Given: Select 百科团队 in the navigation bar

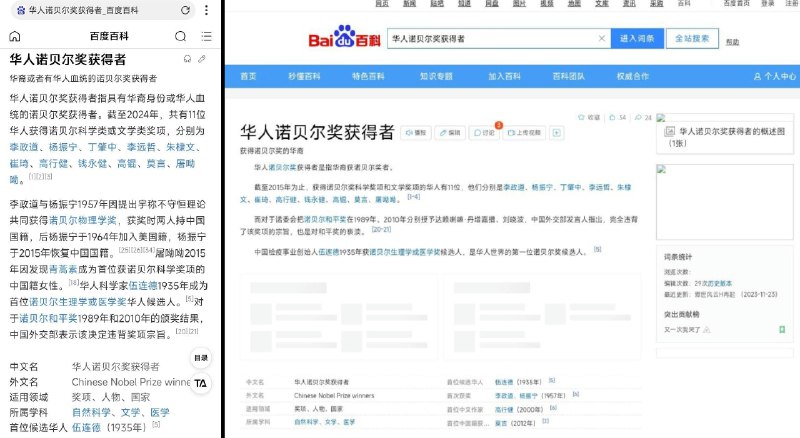Looking at the screenshot, I should [568, 77].
